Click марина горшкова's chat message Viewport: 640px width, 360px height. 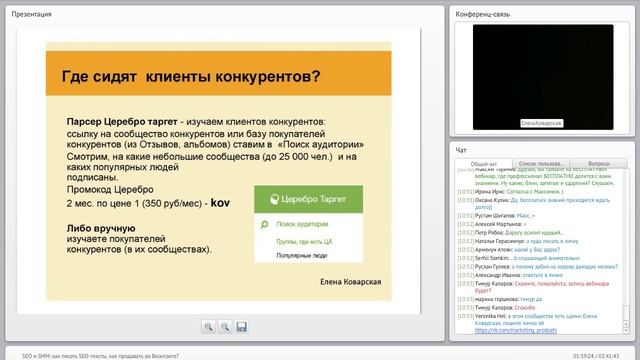click(x=500, y=299)
